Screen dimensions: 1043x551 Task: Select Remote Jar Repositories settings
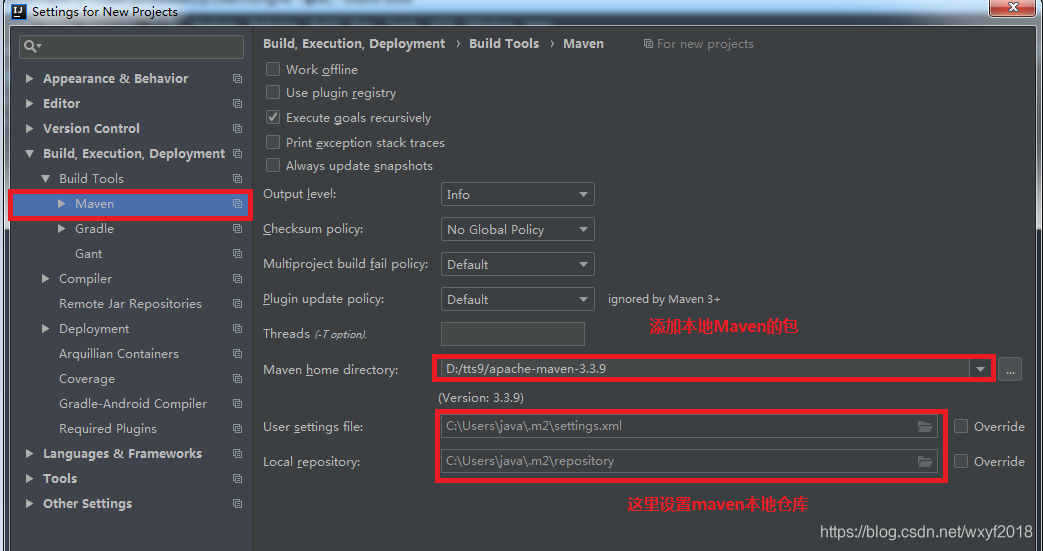[130, 303]
